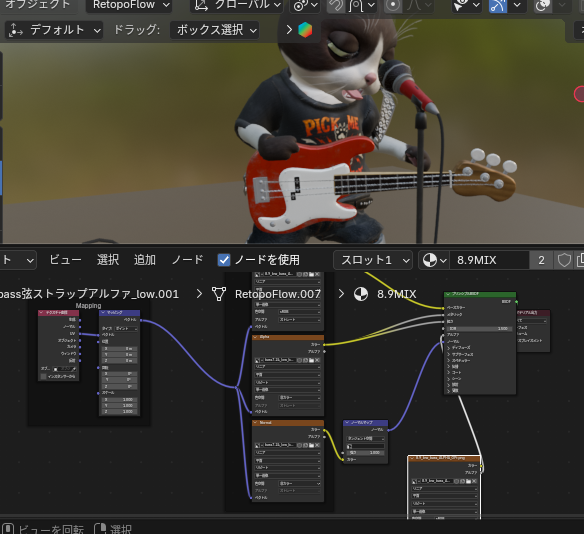Click the bass弦ストラップアルファ_low.001 breadcrumb
Screen dimensions: 584x534
[89, 294]
